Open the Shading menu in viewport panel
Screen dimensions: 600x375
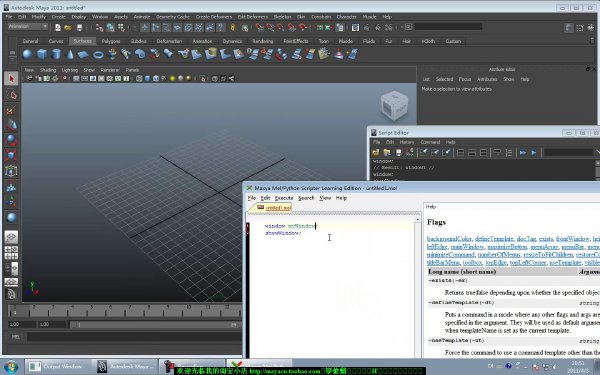pyautogui.click(x=48, y=70)
